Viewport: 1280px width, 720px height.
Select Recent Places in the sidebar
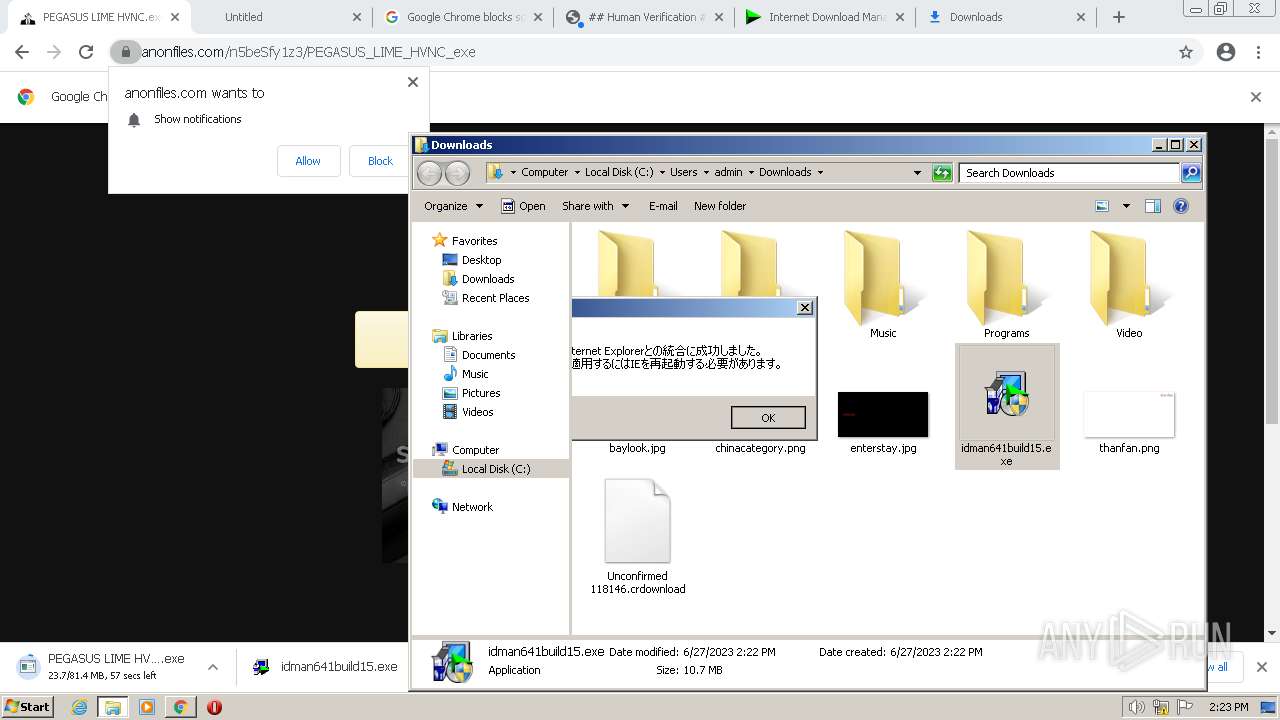coord(495,298)
